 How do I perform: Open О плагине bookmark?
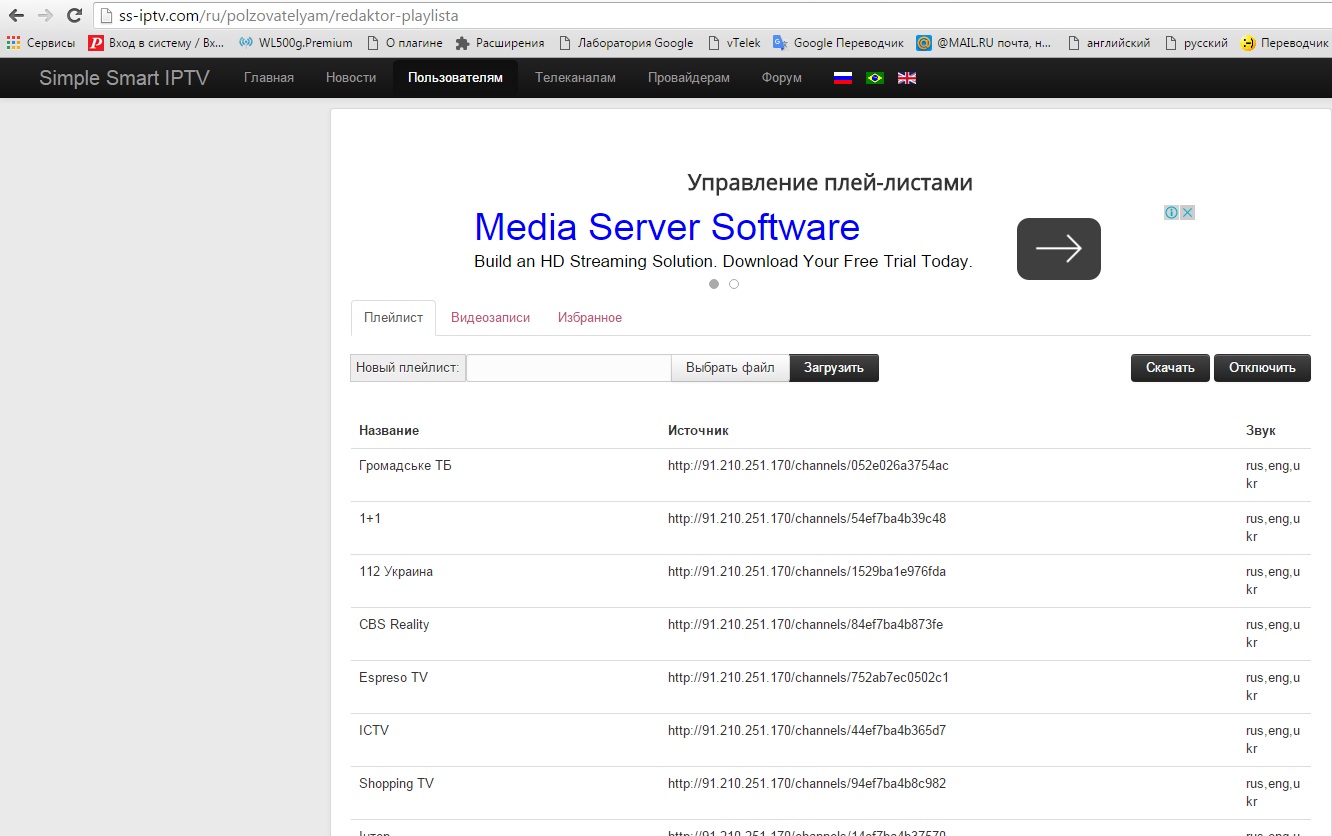(405, 43)
